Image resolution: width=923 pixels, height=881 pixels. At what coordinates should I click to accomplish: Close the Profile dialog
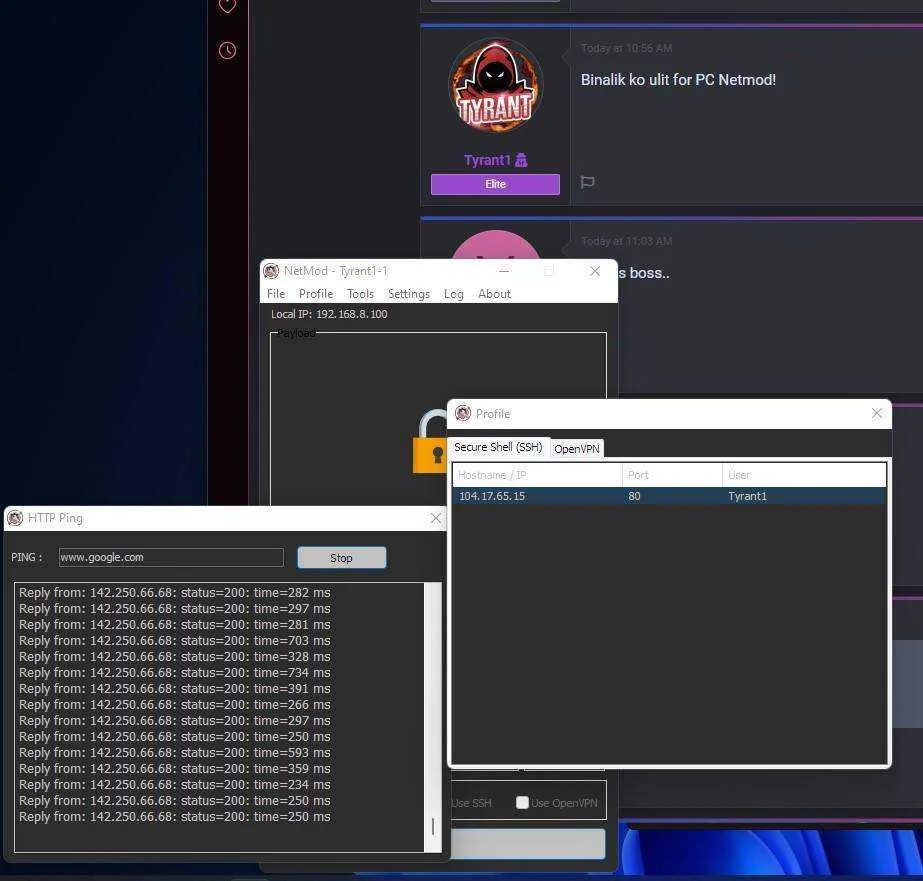876,413
